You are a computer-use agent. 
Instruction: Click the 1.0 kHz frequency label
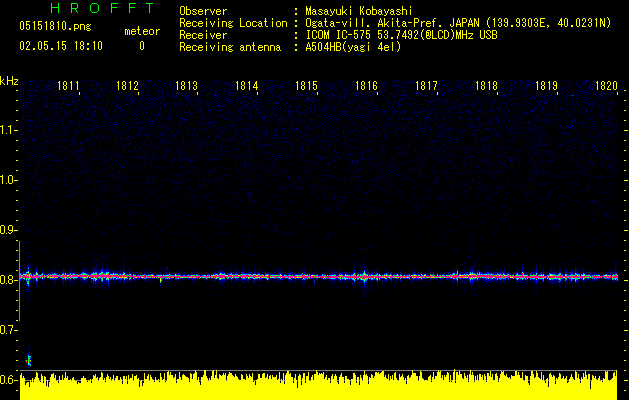tap(8, 180)
